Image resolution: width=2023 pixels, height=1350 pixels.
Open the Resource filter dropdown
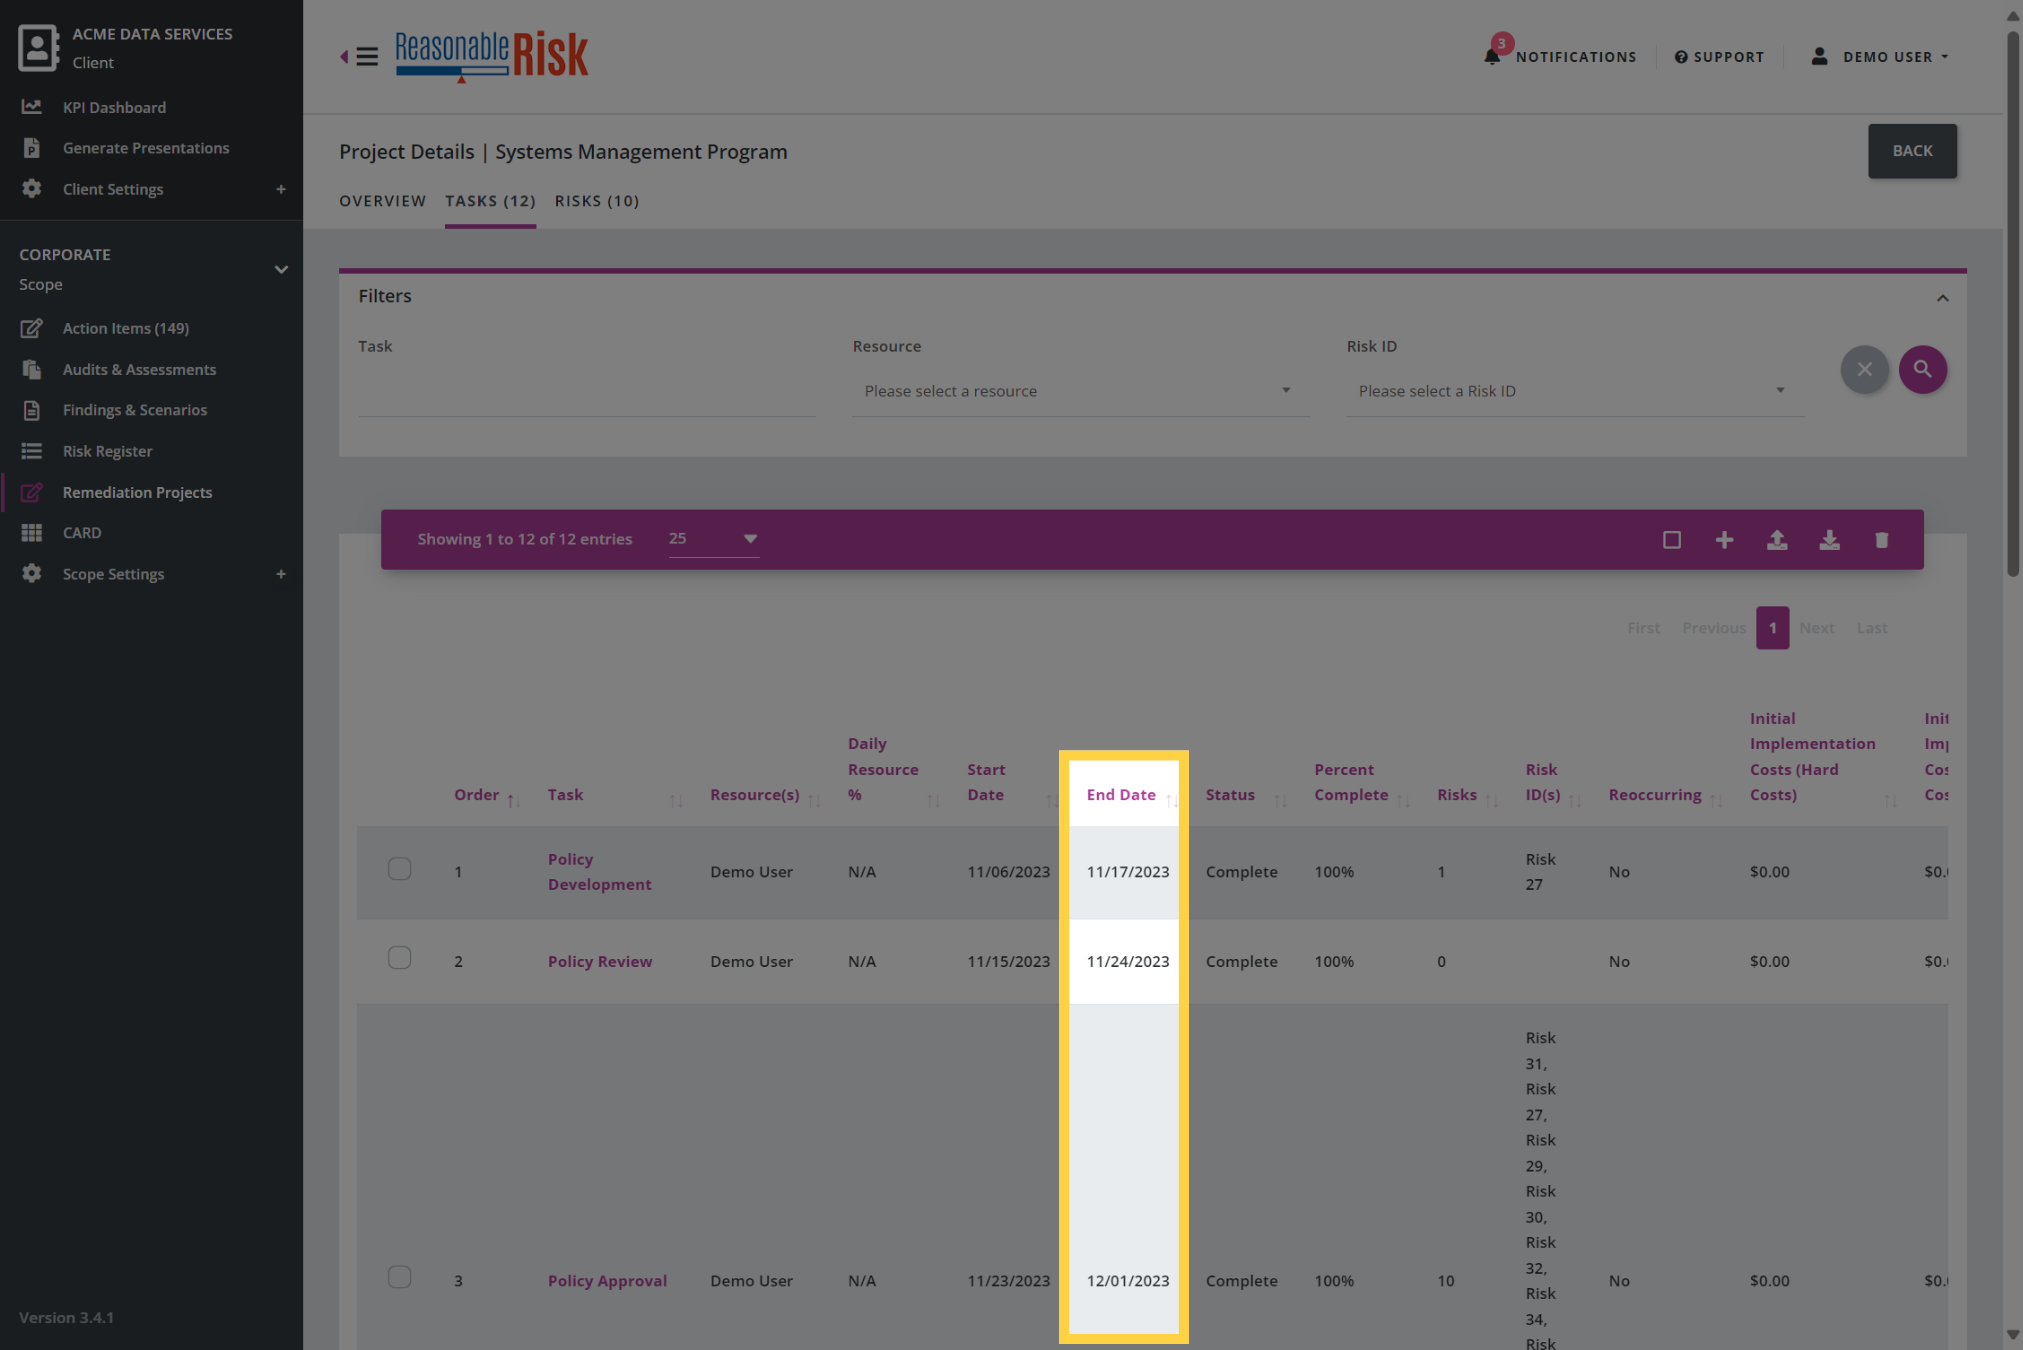1080,391
